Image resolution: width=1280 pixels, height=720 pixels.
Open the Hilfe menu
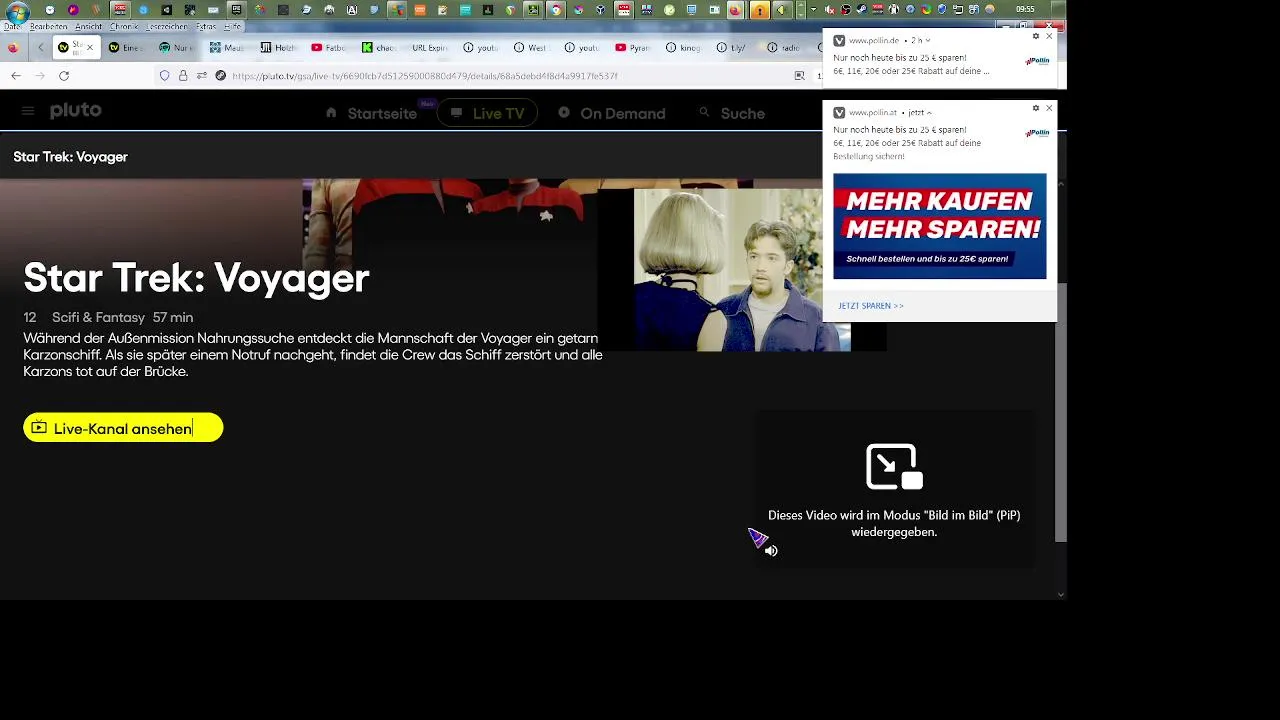pos(232,26)
